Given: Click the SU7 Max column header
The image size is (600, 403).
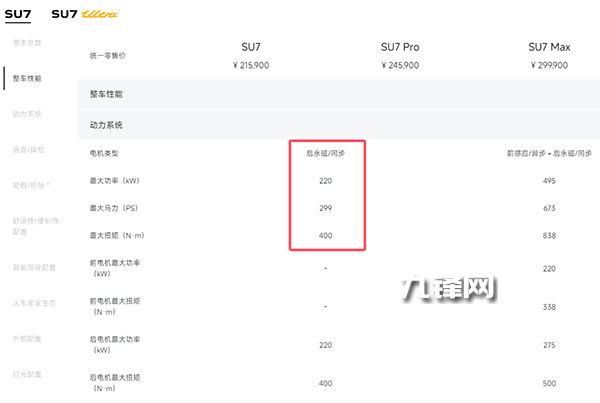Looking at the screenshot, I should 548,47.
